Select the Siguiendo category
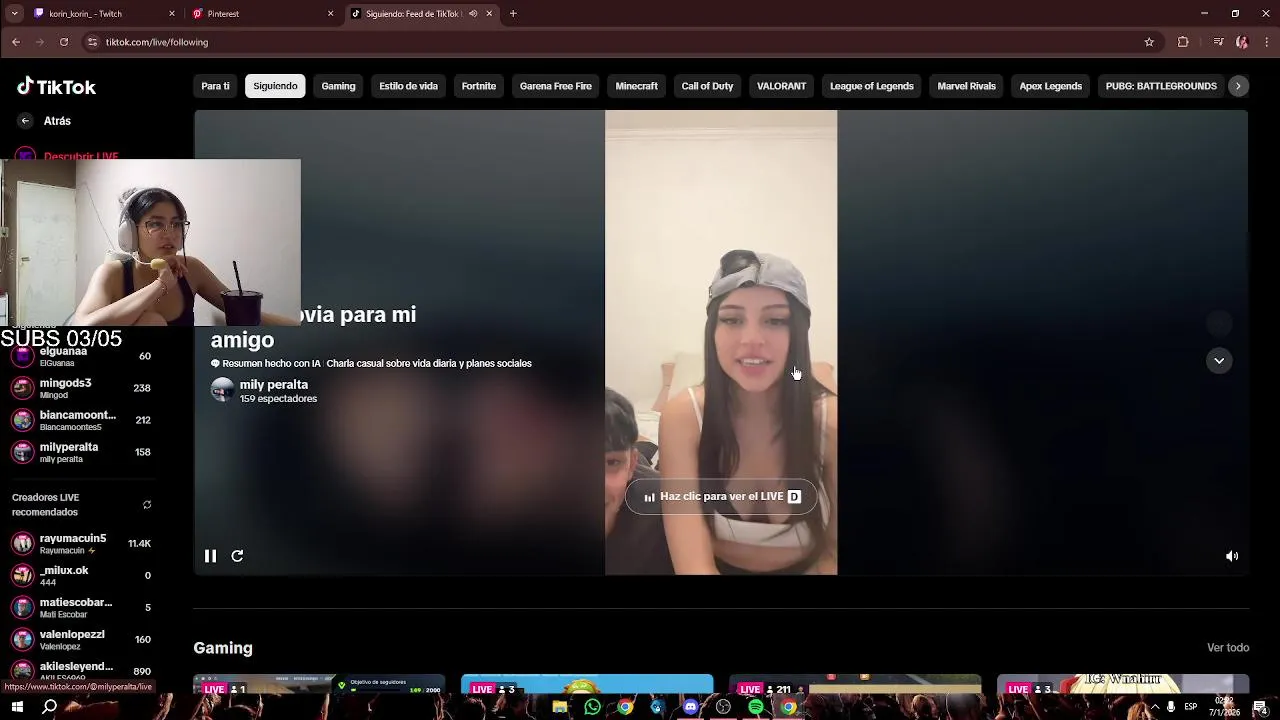 (x=275, y=86)
